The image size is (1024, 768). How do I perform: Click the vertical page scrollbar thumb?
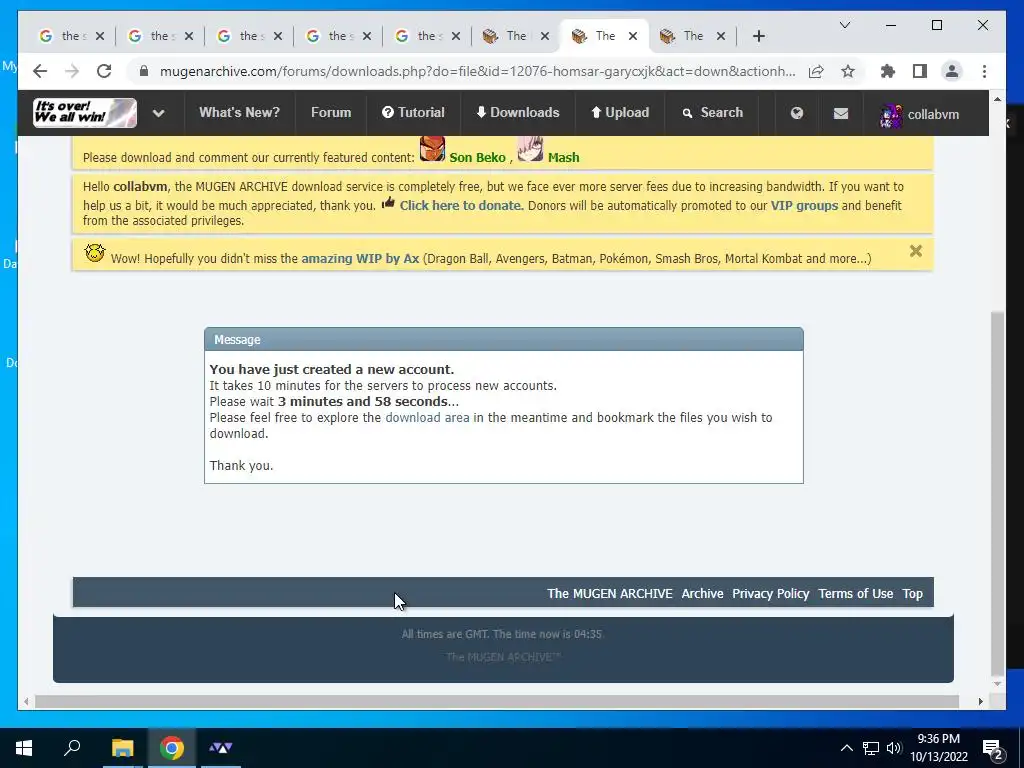coord(997,493)
